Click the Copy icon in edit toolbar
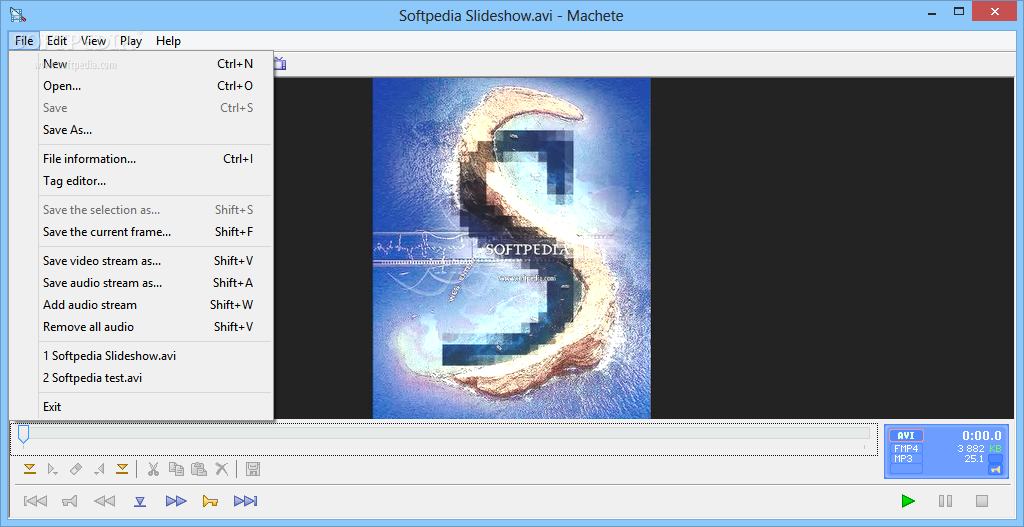 pos(176,468)
